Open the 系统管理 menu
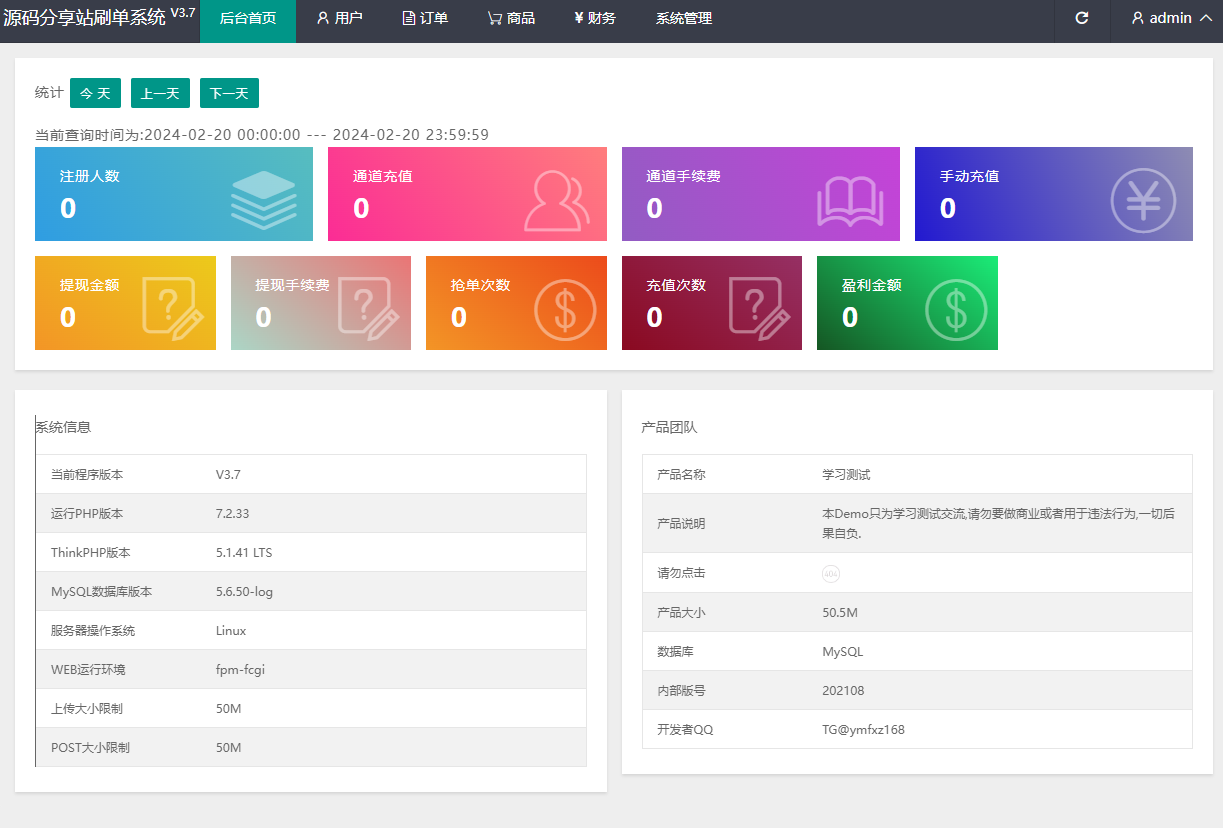This screenshot has height=828, width=1223. click(x=684, y=18)
